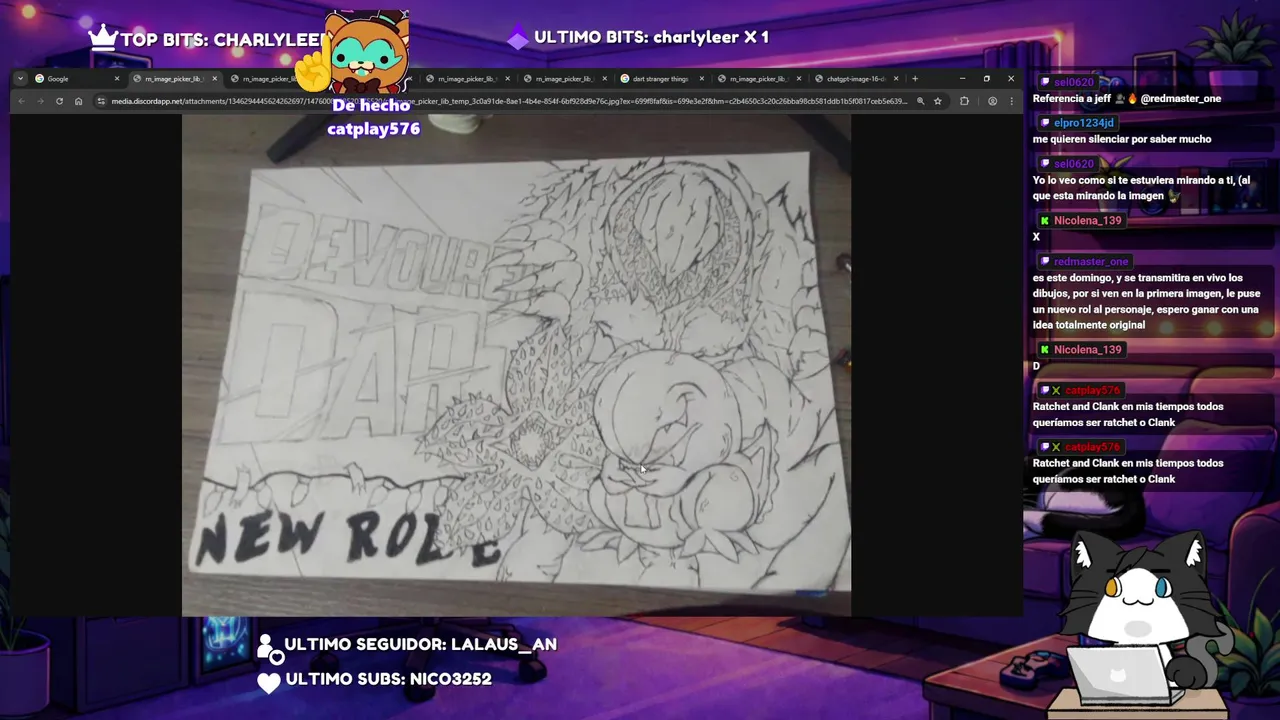Open the Chrome three-dot menu
The width and height of the screenshot is (1280, 720).
[x=1011, y=101]
